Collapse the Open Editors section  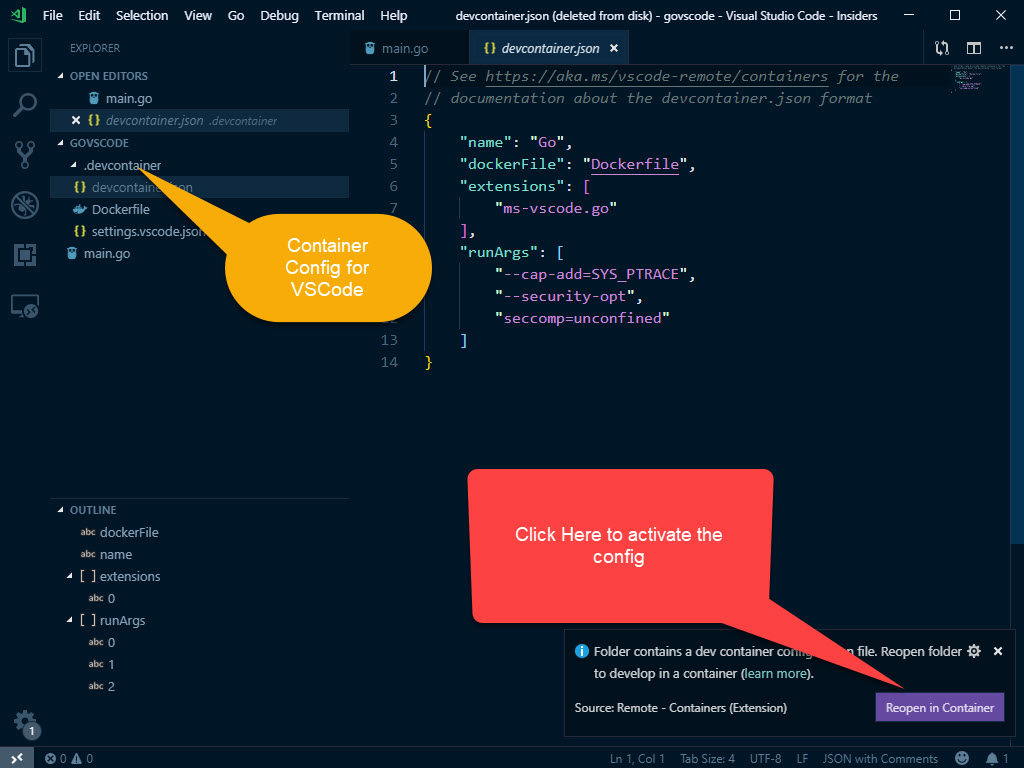click(x=61, y=76)
